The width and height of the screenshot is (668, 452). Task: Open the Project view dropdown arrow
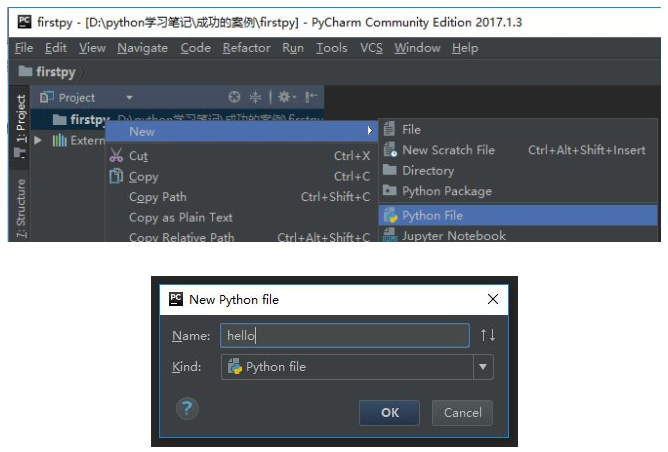tap(129, 98)
